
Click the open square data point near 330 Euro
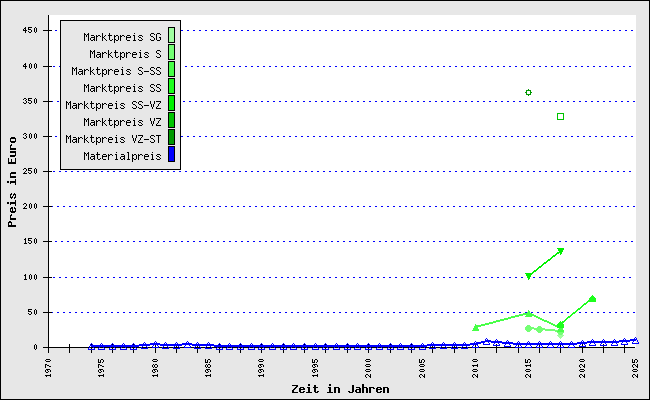[560, 116]
